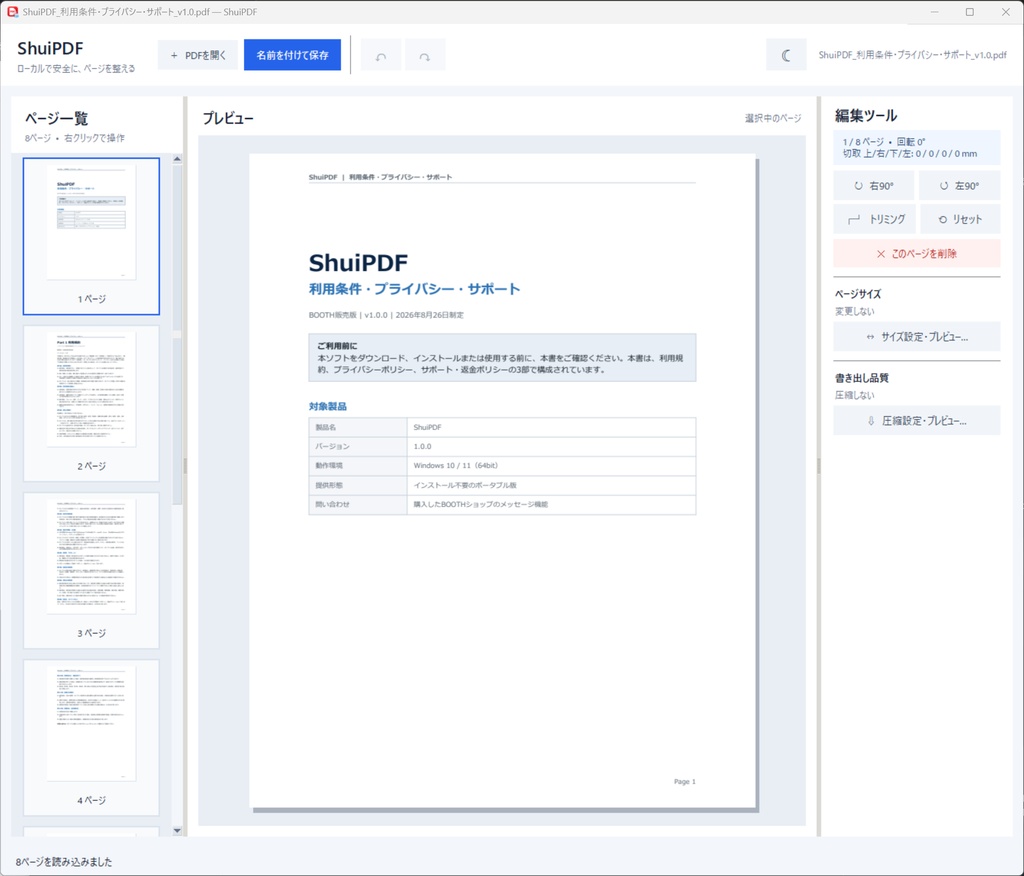Select the 1ページ thumbnail
The width and height of the screenshot is (1024, 876).
click(x=91, y=236)
